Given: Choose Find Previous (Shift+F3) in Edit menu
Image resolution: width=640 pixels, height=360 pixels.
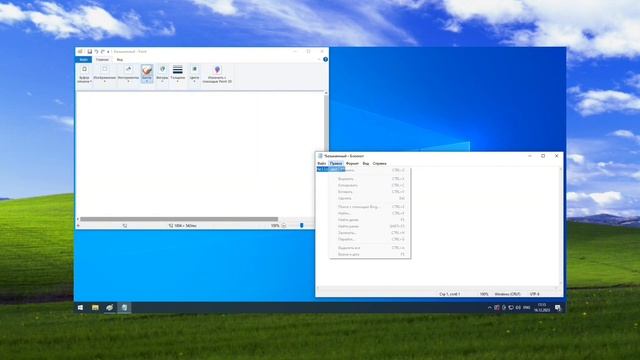Looking at the screenshot, I should tap(370, 226).
